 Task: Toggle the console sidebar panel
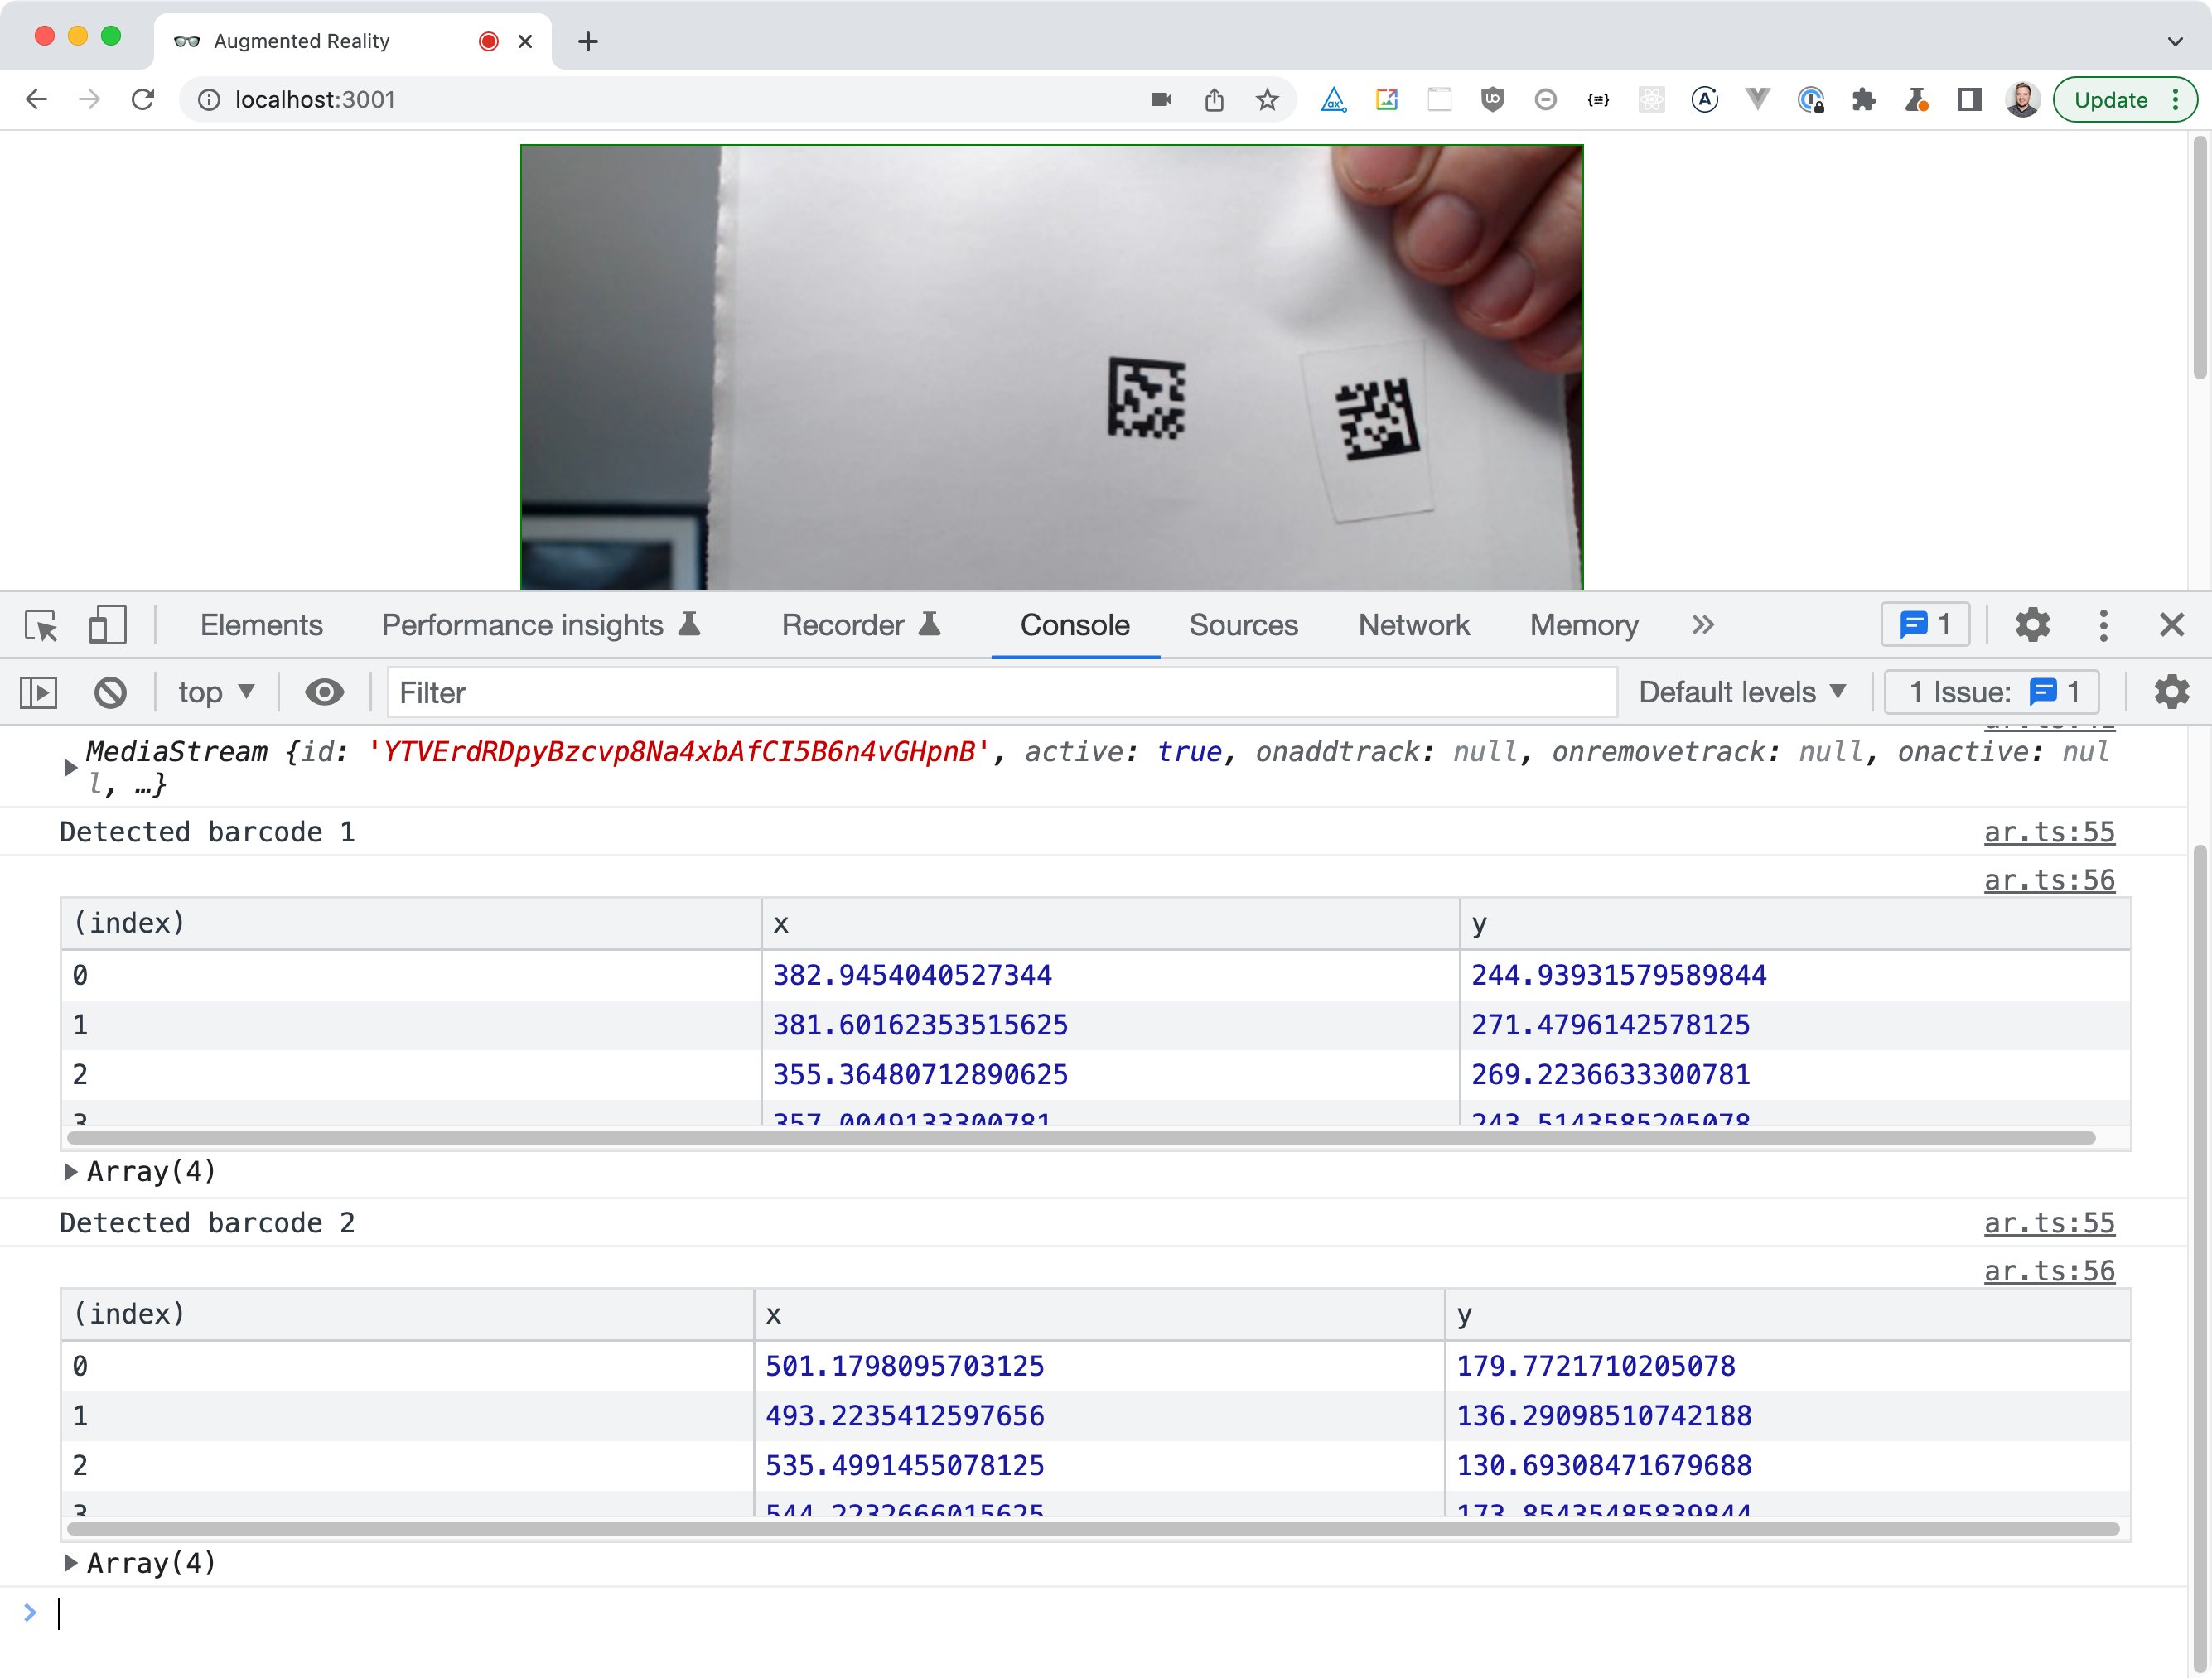pos(38,691)
